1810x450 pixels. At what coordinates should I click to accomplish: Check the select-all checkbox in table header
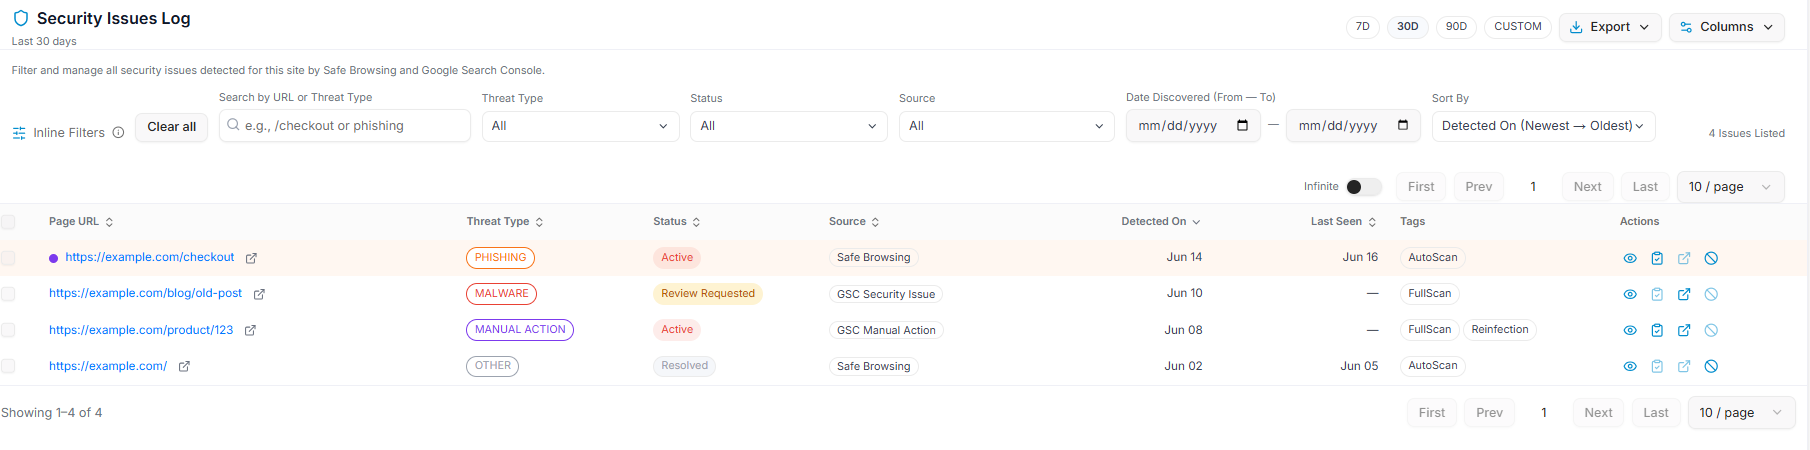[8, 222]
